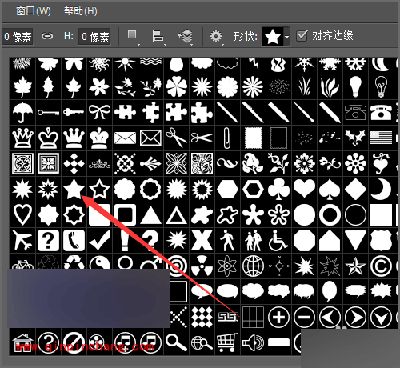Viewport: 400px width, 368px height.
Task: Select the magnifying glass search shape
Action: (176, 342)
